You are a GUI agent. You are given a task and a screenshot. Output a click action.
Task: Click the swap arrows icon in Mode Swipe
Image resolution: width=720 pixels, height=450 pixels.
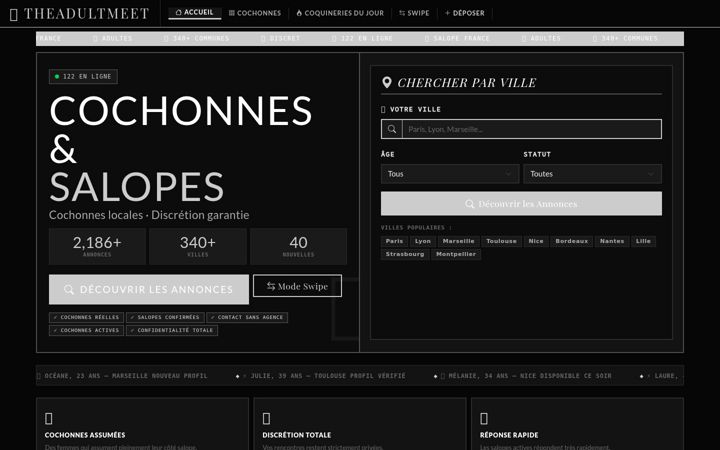tap(271, 286)
